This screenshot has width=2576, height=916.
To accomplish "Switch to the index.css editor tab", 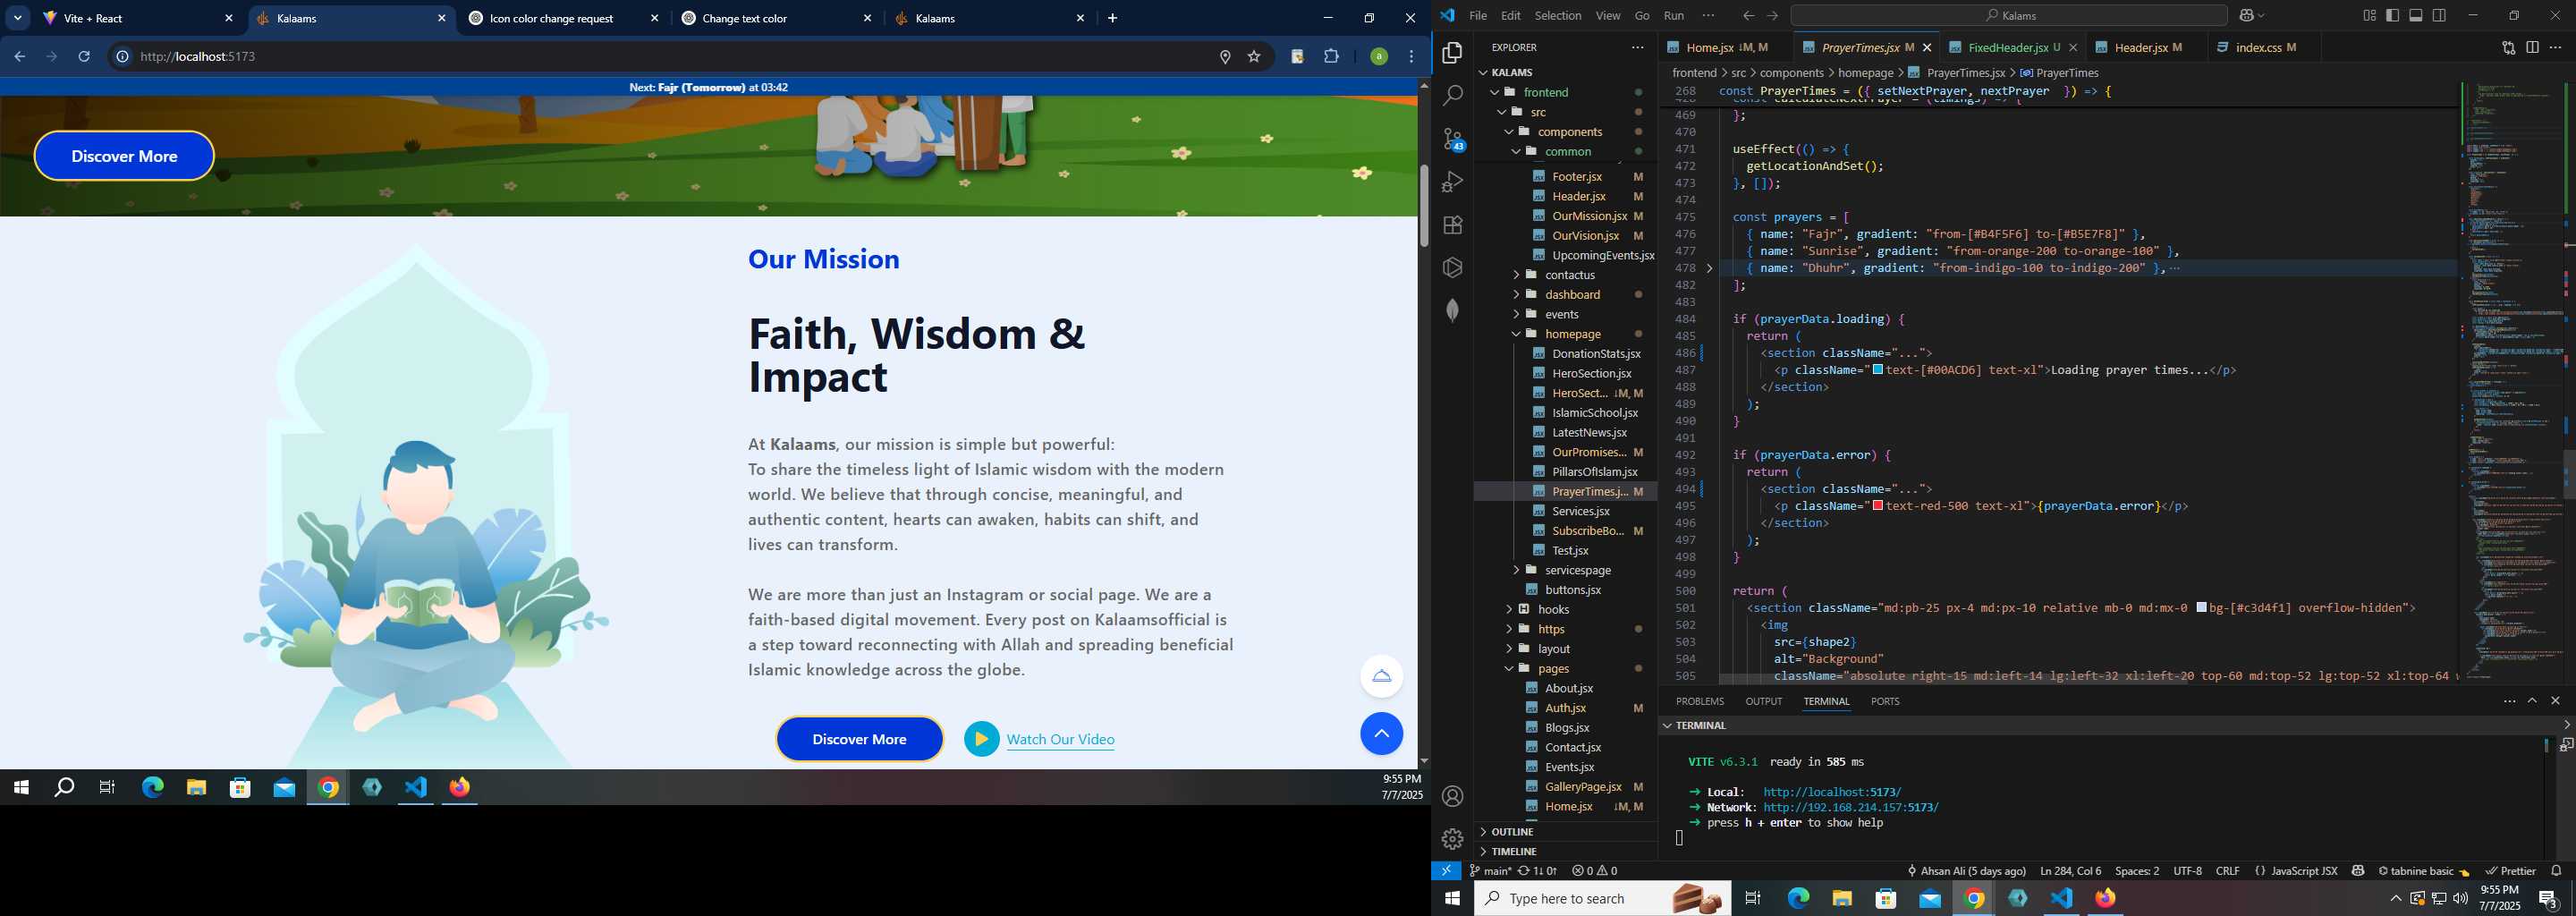I will [2256, 47].
